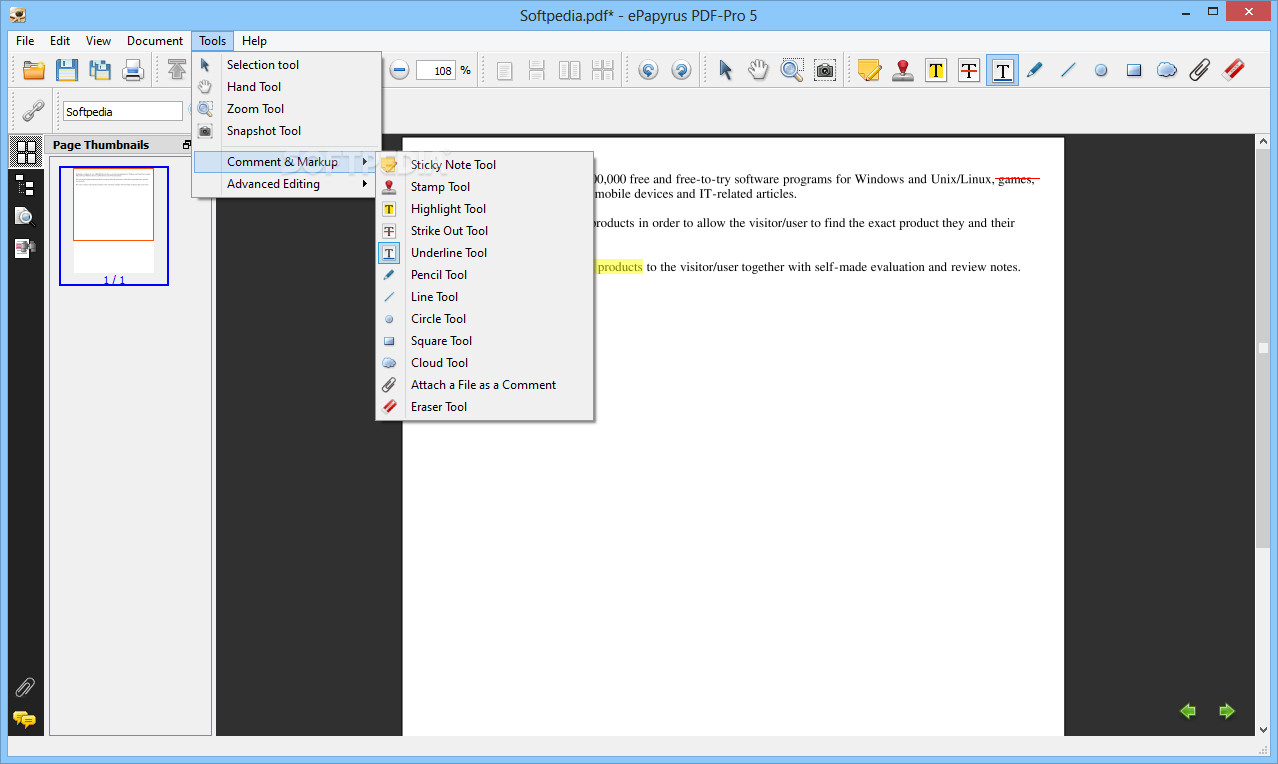Pick Stamp Tool in submenu

click(x=485, y=187)
